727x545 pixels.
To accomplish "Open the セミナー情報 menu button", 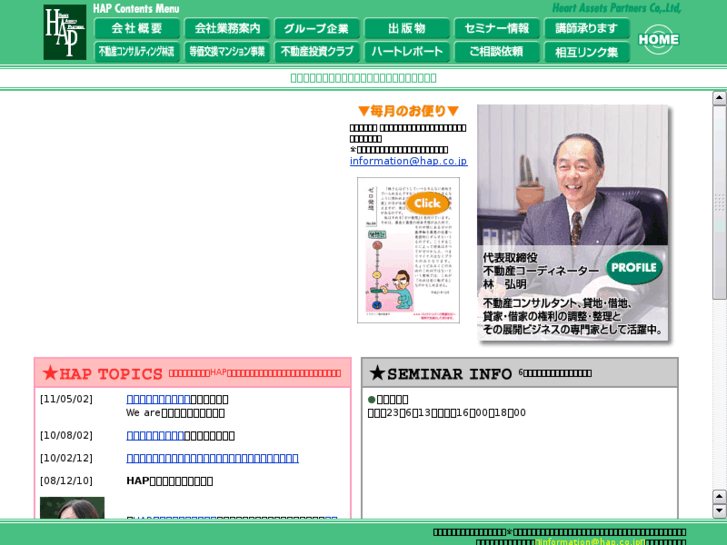I will click(x=497, y=28).
